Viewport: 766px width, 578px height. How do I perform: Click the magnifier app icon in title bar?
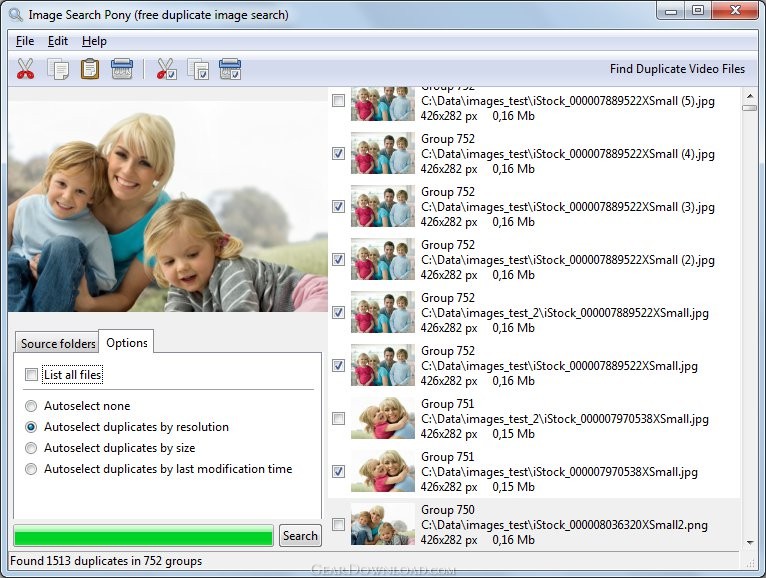pos(16,15)
